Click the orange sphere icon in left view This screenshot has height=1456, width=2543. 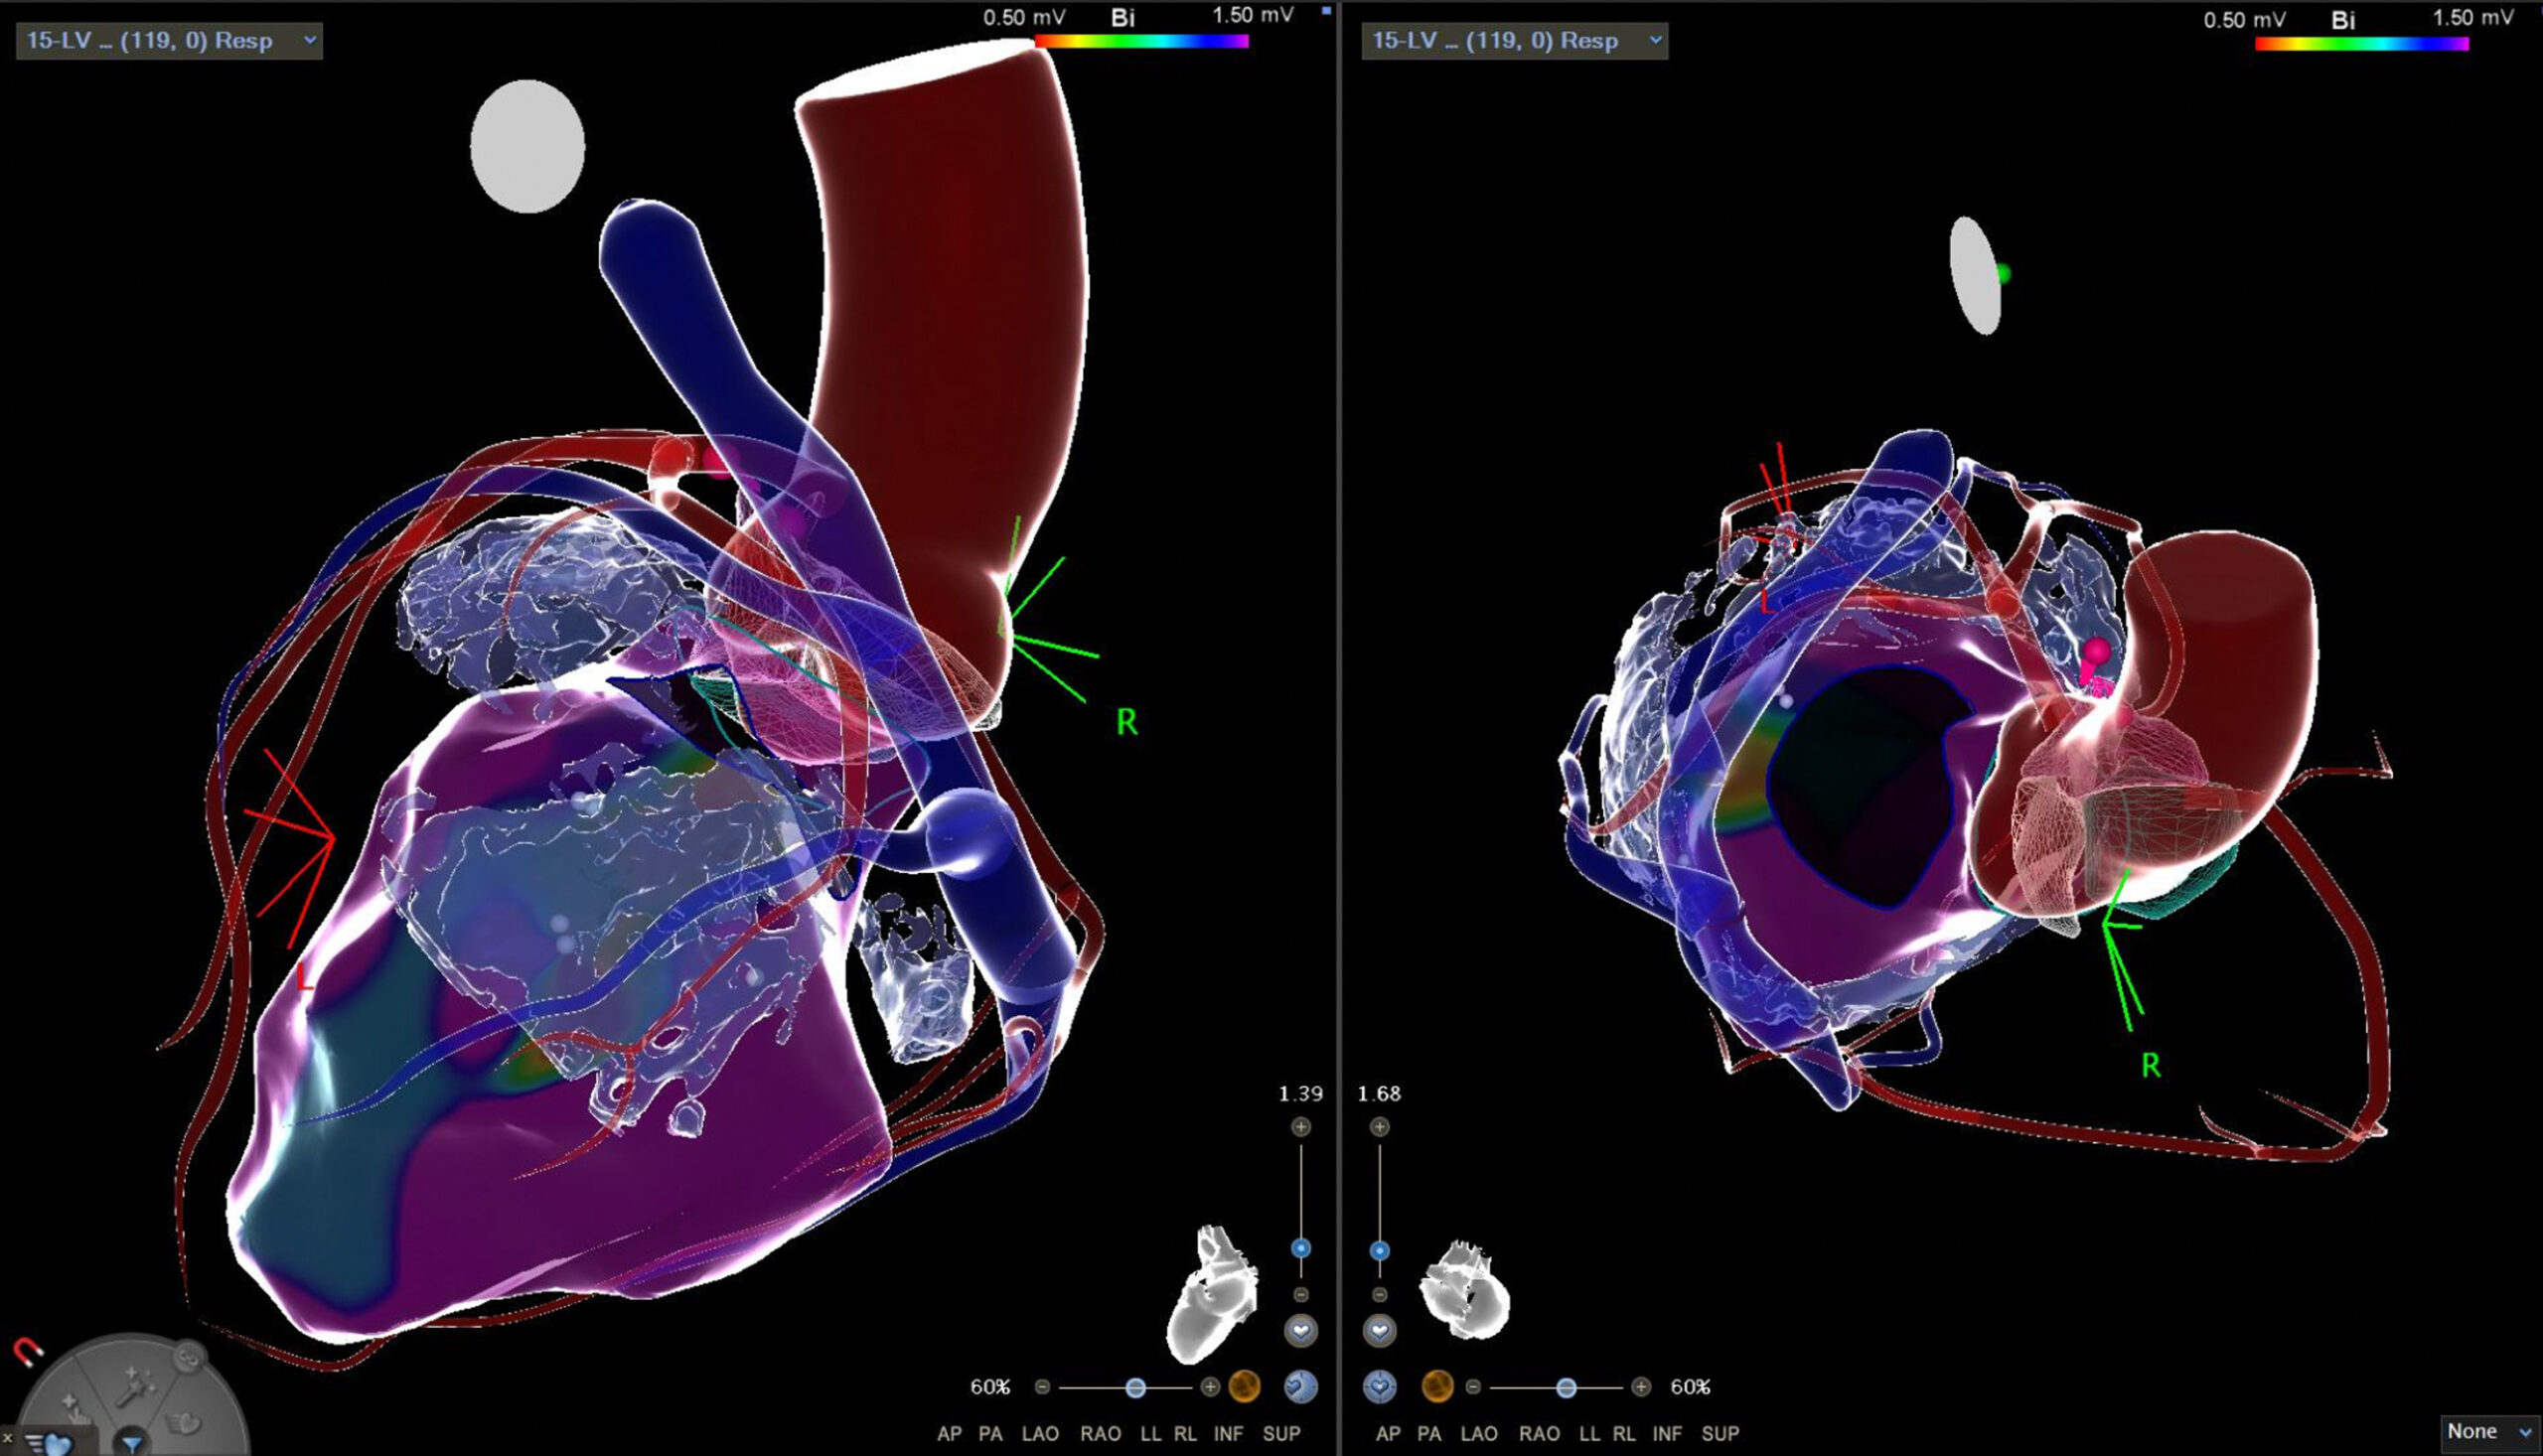click(x=1244, y=1386)
